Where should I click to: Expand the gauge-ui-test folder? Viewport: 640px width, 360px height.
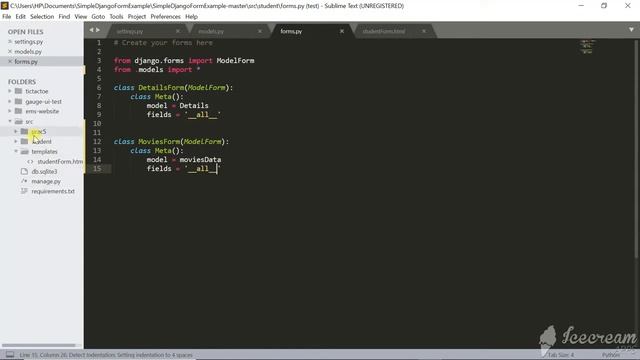pyautogui.click(x=10, y=101)
